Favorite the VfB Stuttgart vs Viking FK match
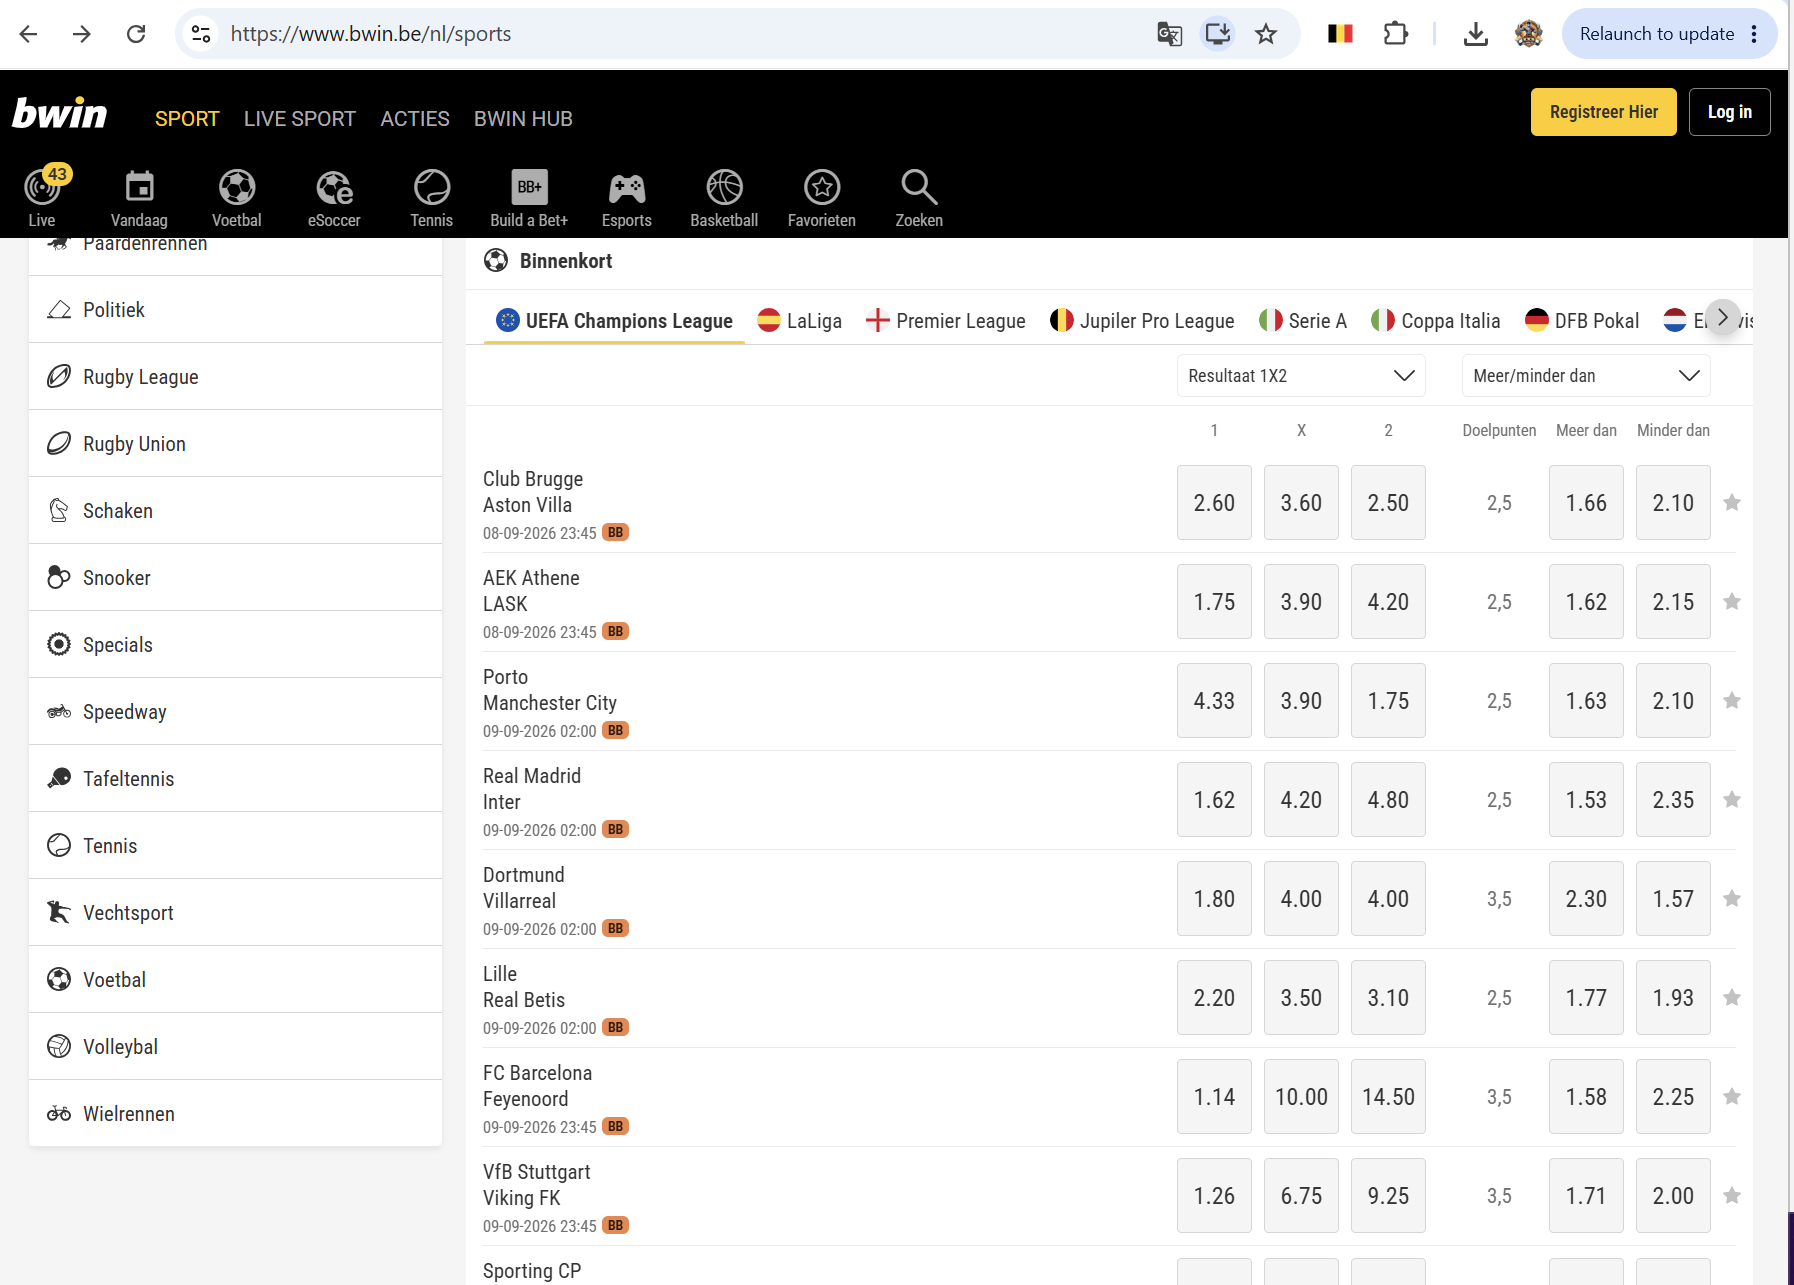 click(1732, 1196)
